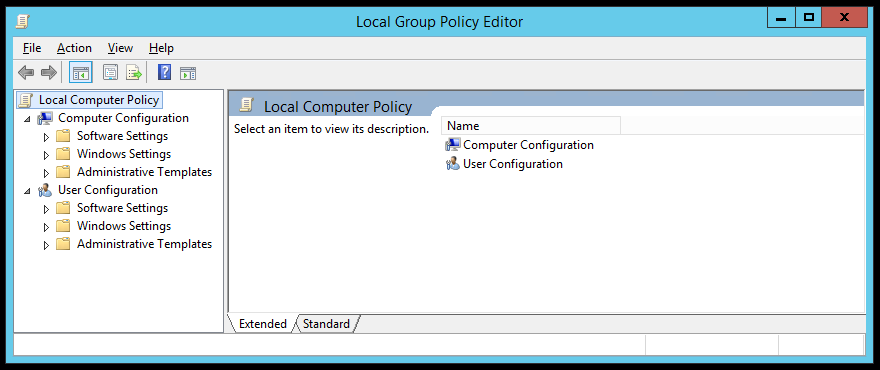Open Help via blue question mark icon

(164, 72)
